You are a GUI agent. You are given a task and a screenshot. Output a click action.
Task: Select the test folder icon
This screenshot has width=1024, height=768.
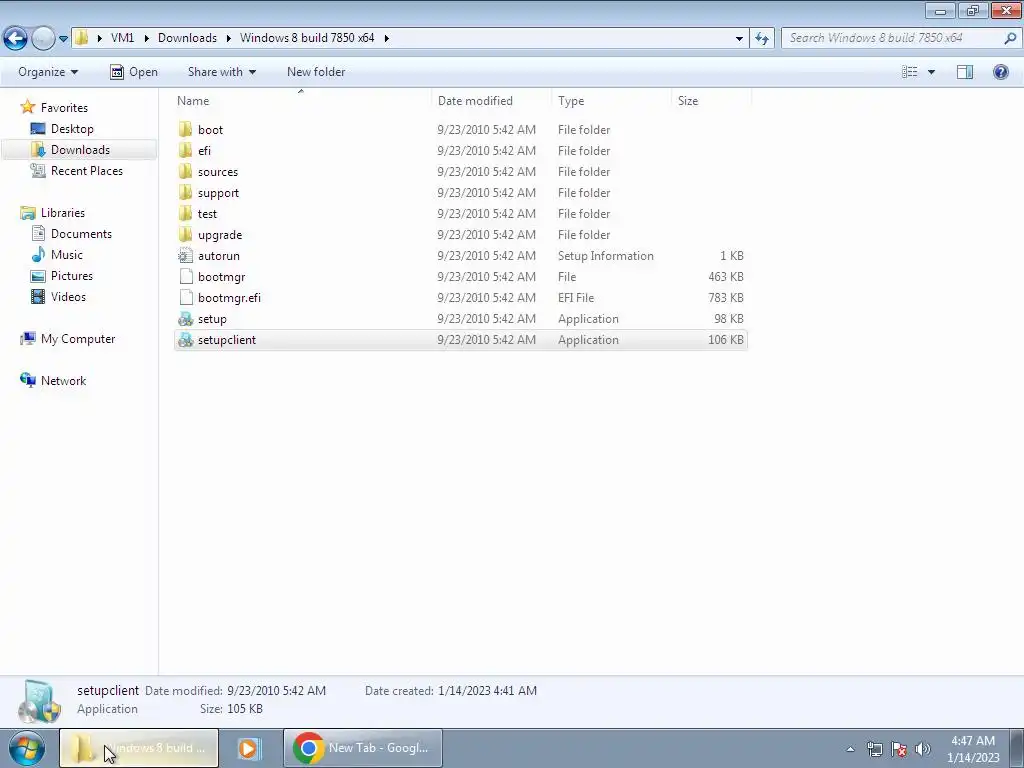(x=185, y=214)
